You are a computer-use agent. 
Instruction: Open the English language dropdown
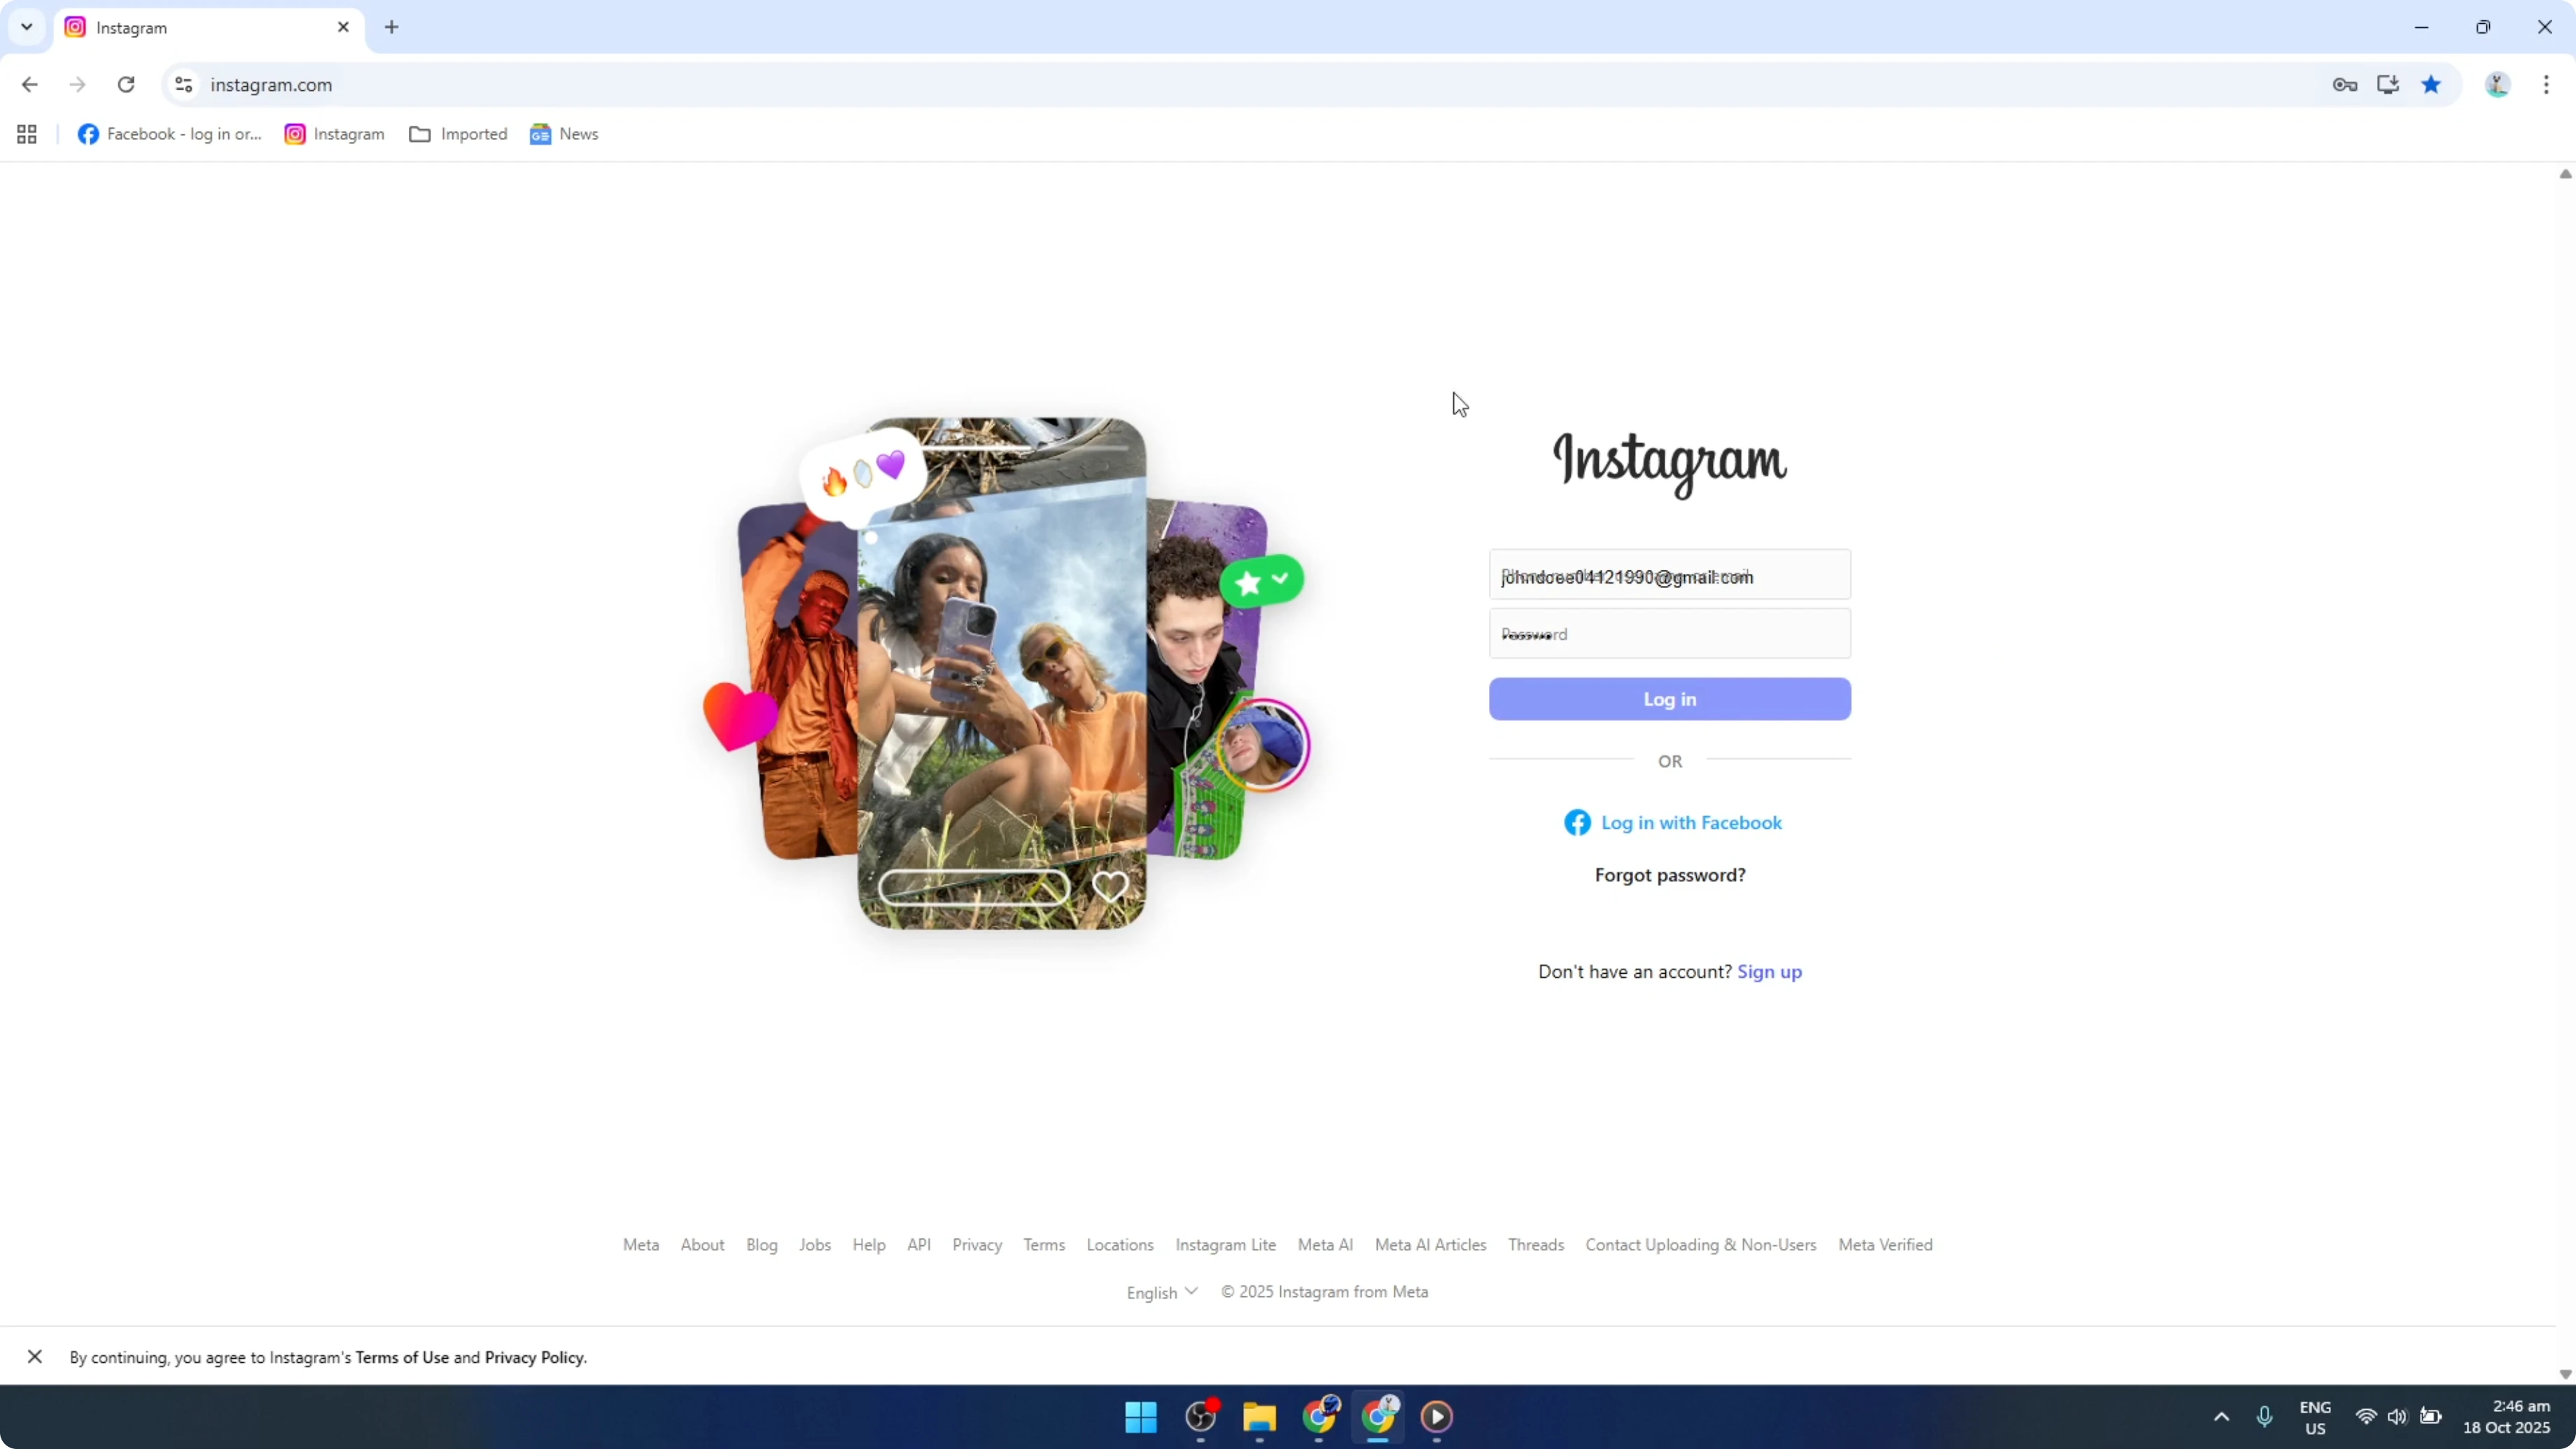[1160, 1291]
